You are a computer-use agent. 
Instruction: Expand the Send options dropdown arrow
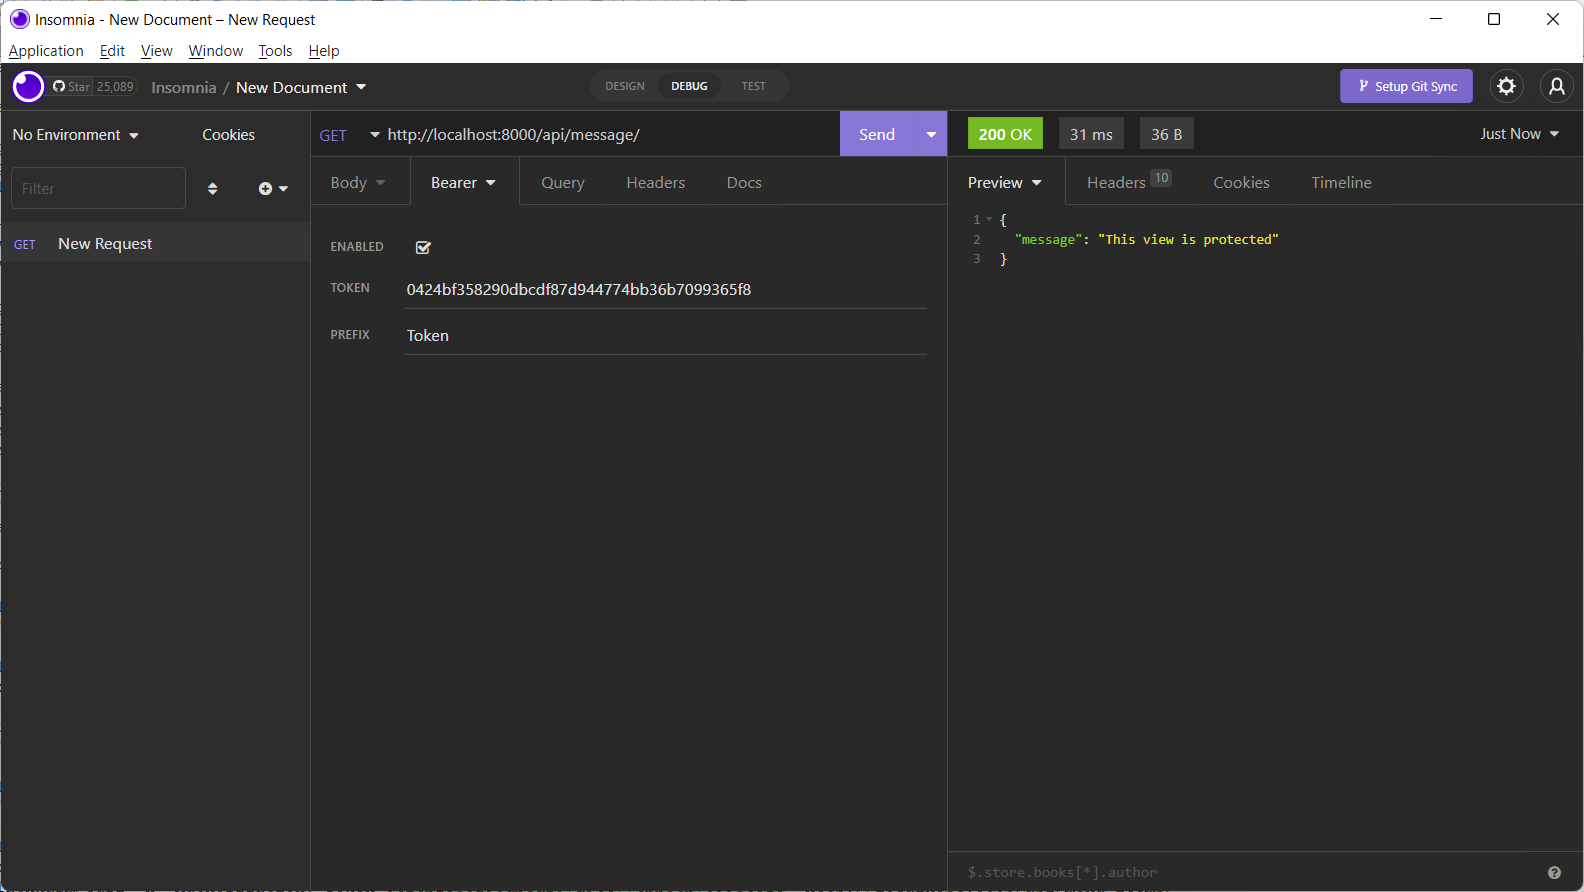click(x=931, y=135)
